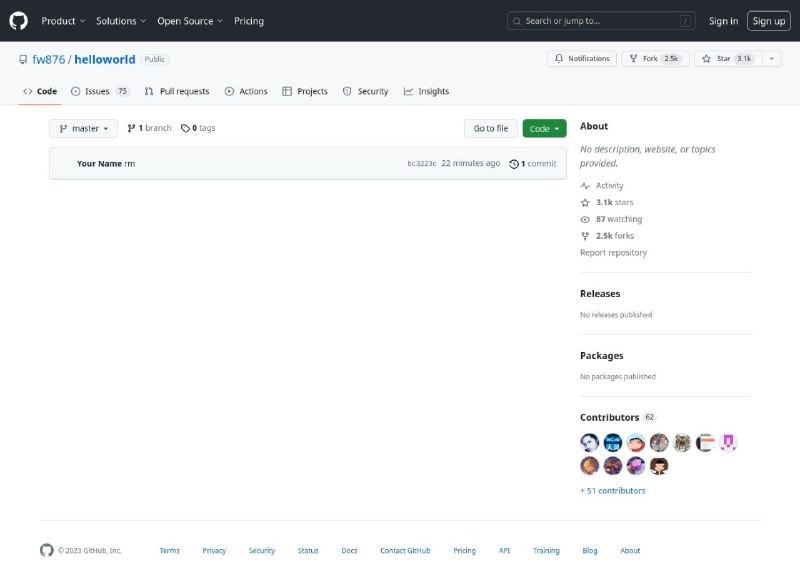Click the Sign in link

pos(723,21)
